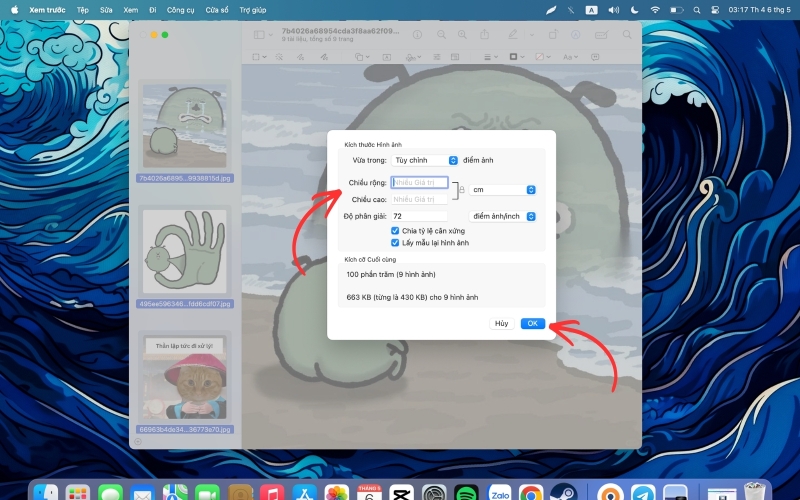Viewport: 800px width, 500px height.
Task: Open the Spotify app in the dock
Action: pos(465,493)
